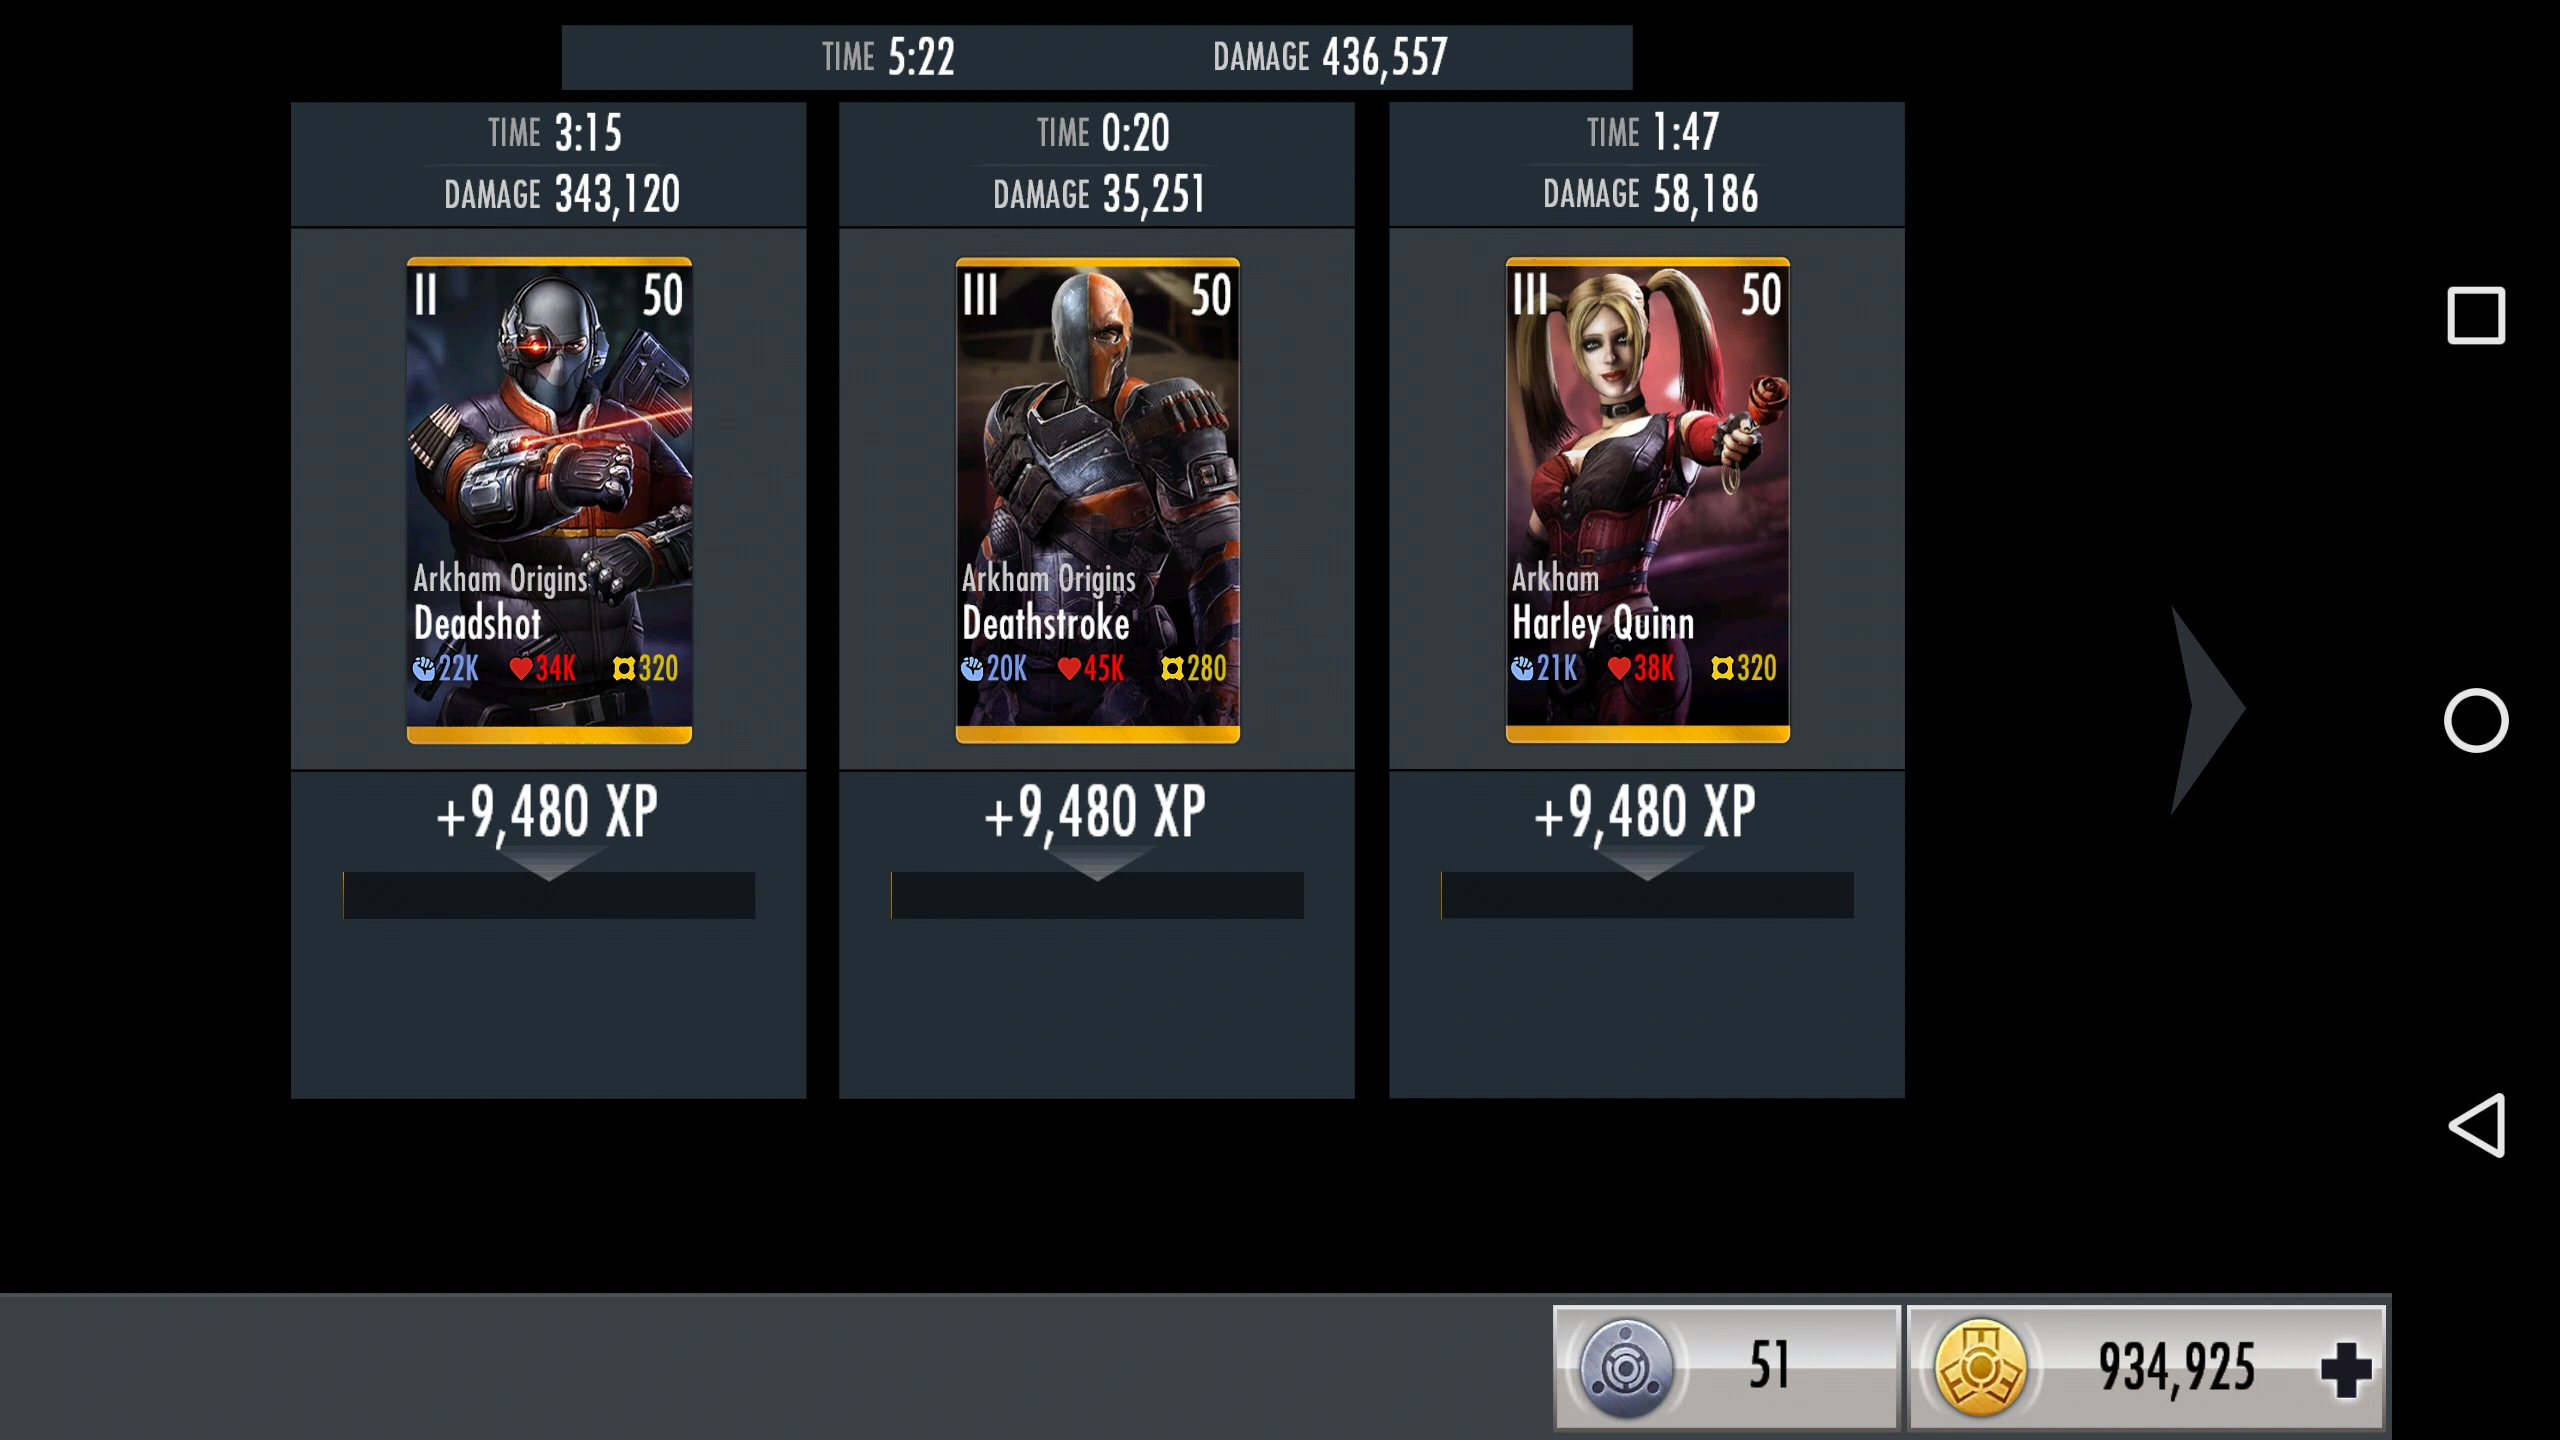Tap the gold power credits coin icon
Viewport: 2560px width, 1440px height.
click(x=1980, y=1367)
